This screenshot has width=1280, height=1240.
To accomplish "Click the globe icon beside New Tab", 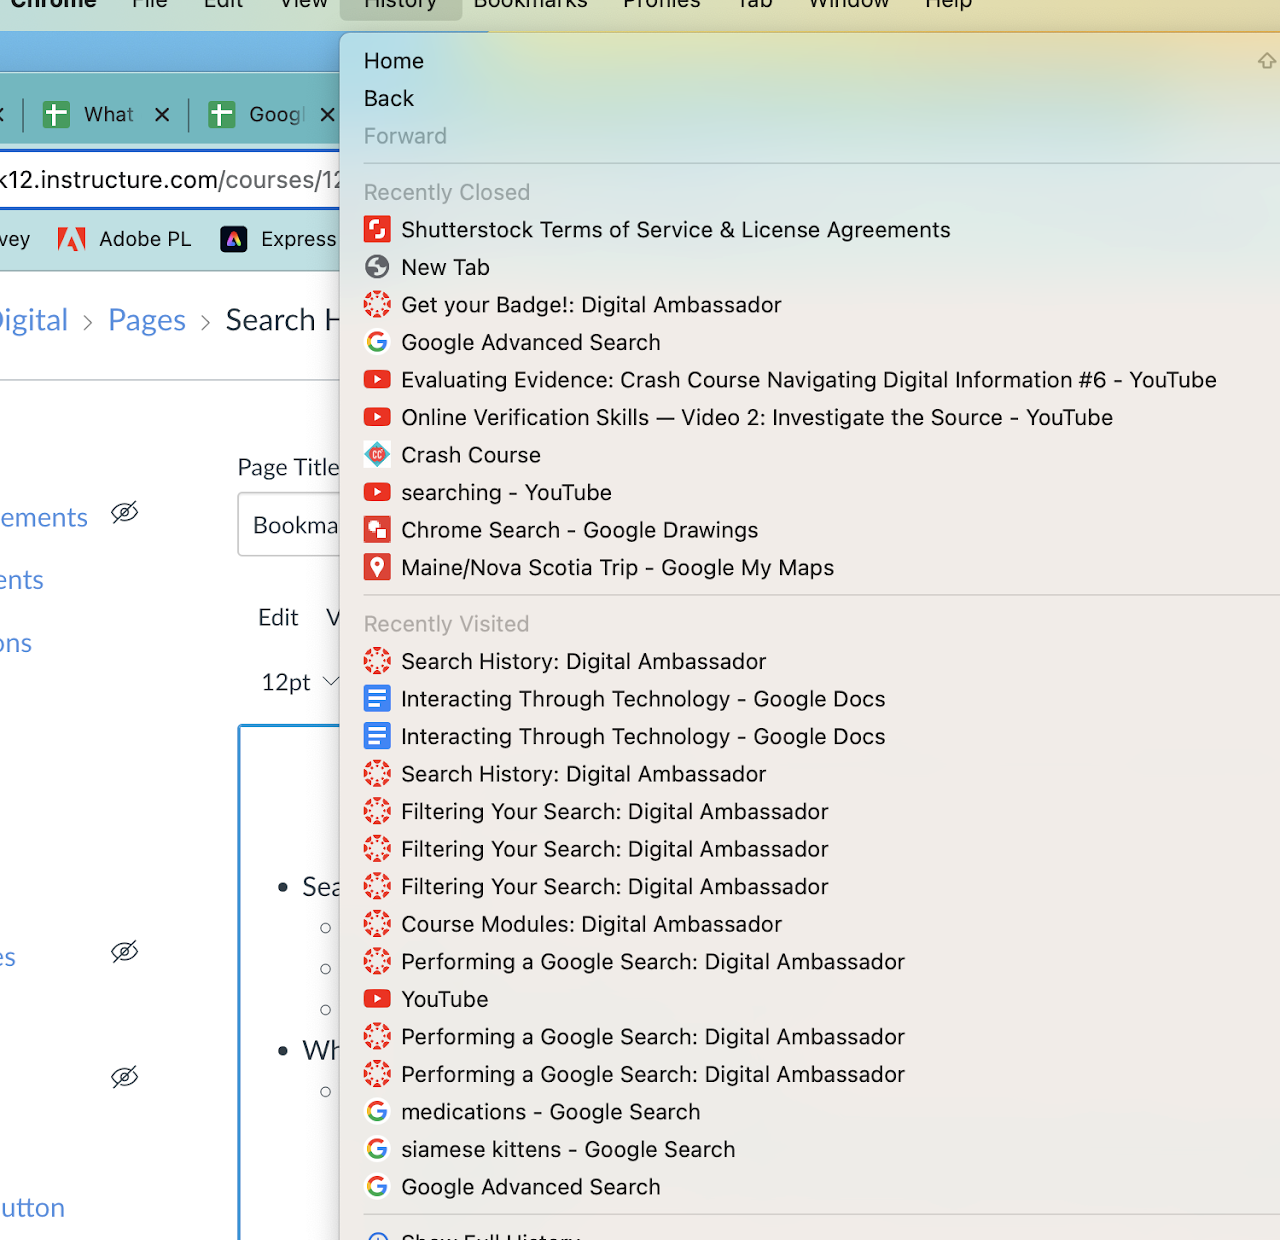I will (377, 267).
